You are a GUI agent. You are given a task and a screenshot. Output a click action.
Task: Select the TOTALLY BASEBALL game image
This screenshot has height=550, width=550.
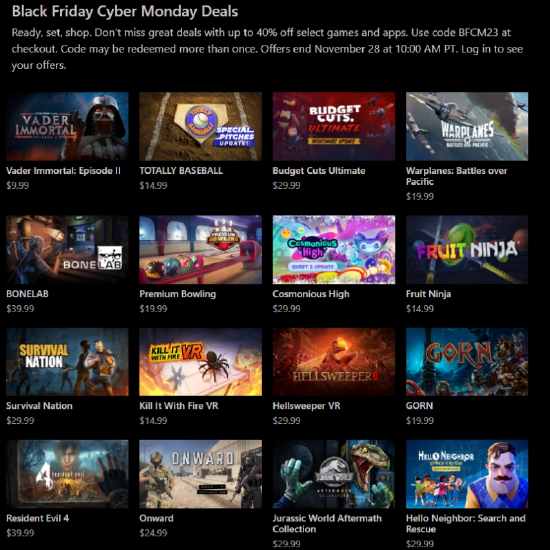pos(200,126)
